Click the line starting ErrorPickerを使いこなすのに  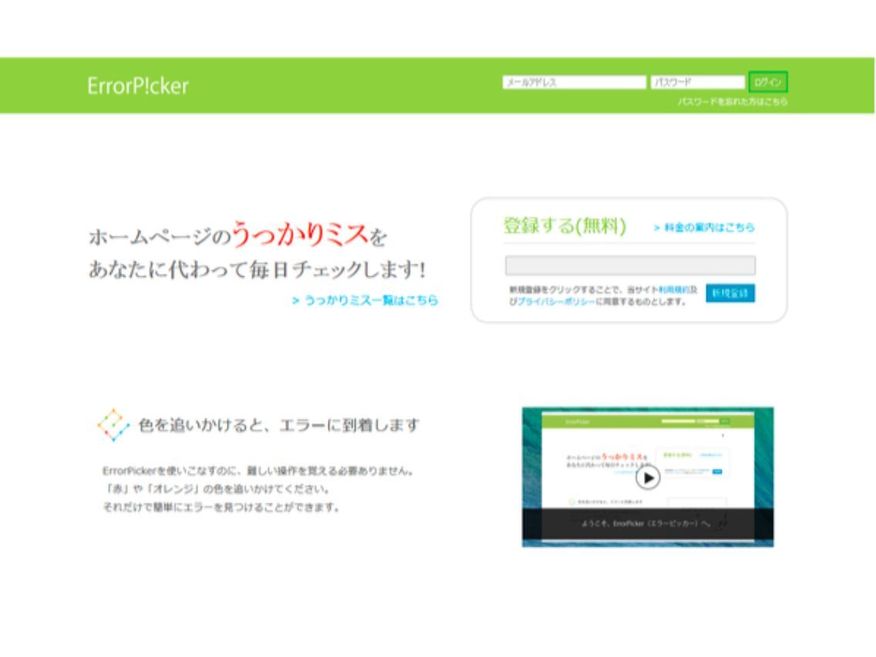[258, 471]
